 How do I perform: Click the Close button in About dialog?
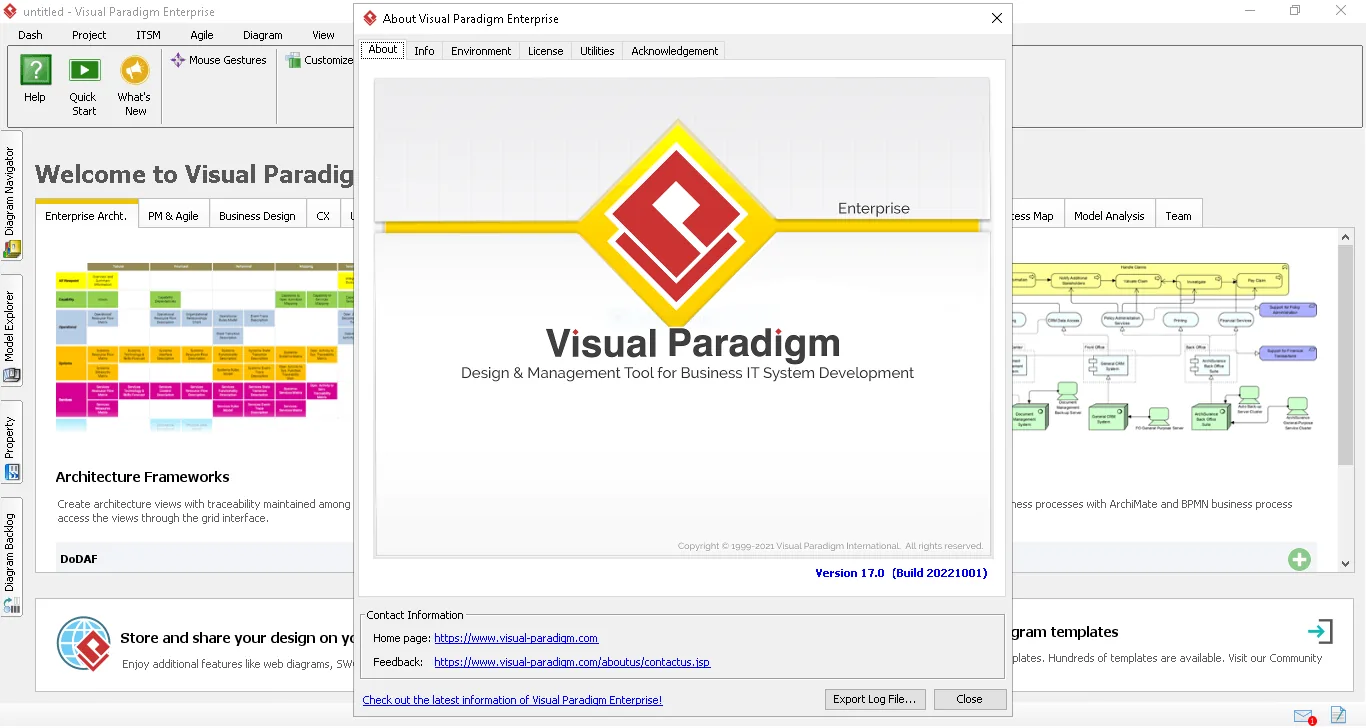[x=969, y=699]
